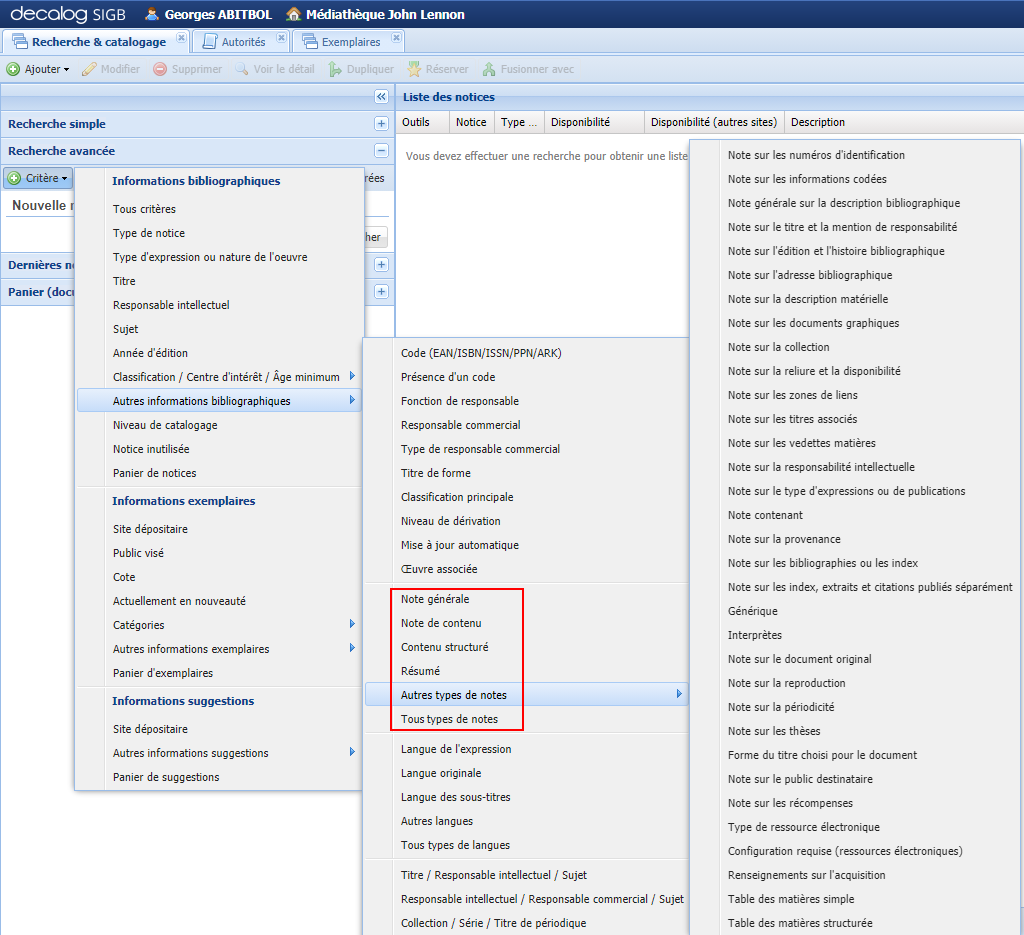Select Année d'édition criterion
The image size is (1024, 935).
pyautogui.click(x=150, y=353)
